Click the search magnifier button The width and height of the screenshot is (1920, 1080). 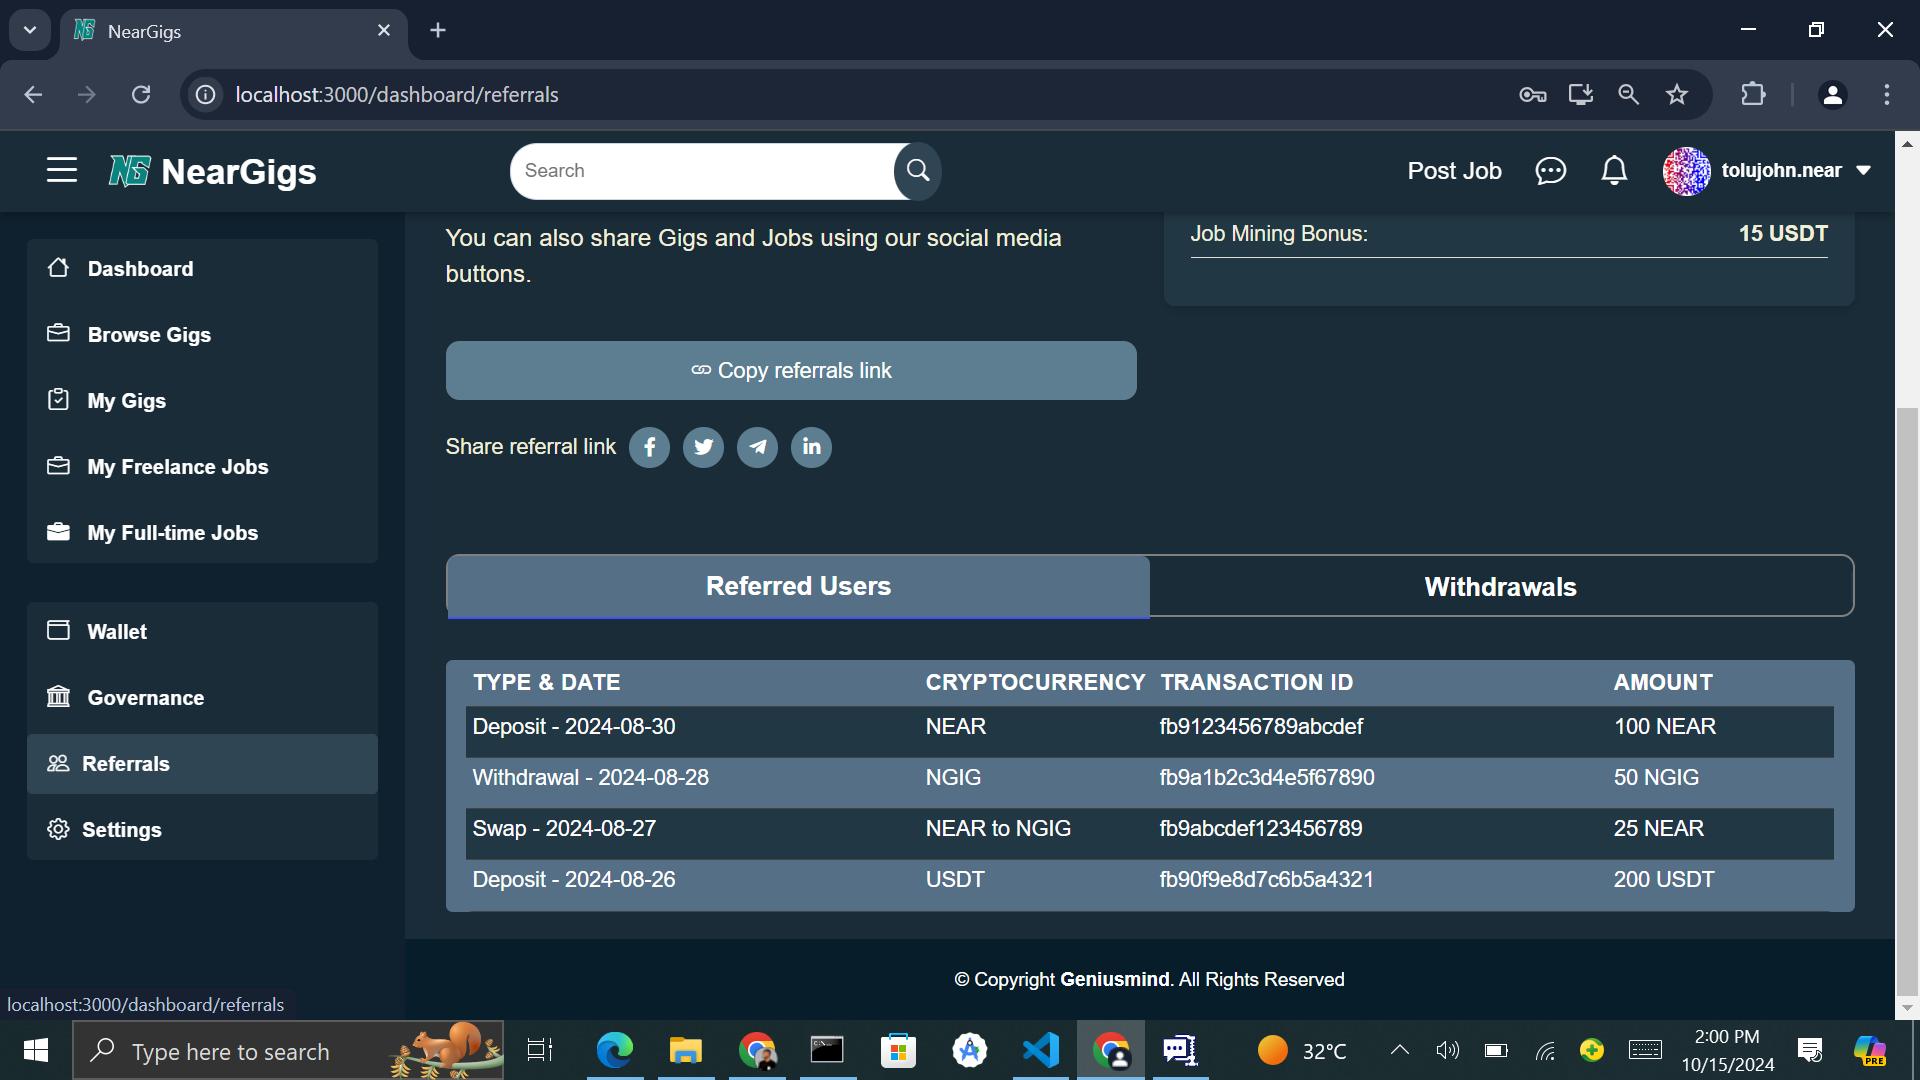pos(918,171)
